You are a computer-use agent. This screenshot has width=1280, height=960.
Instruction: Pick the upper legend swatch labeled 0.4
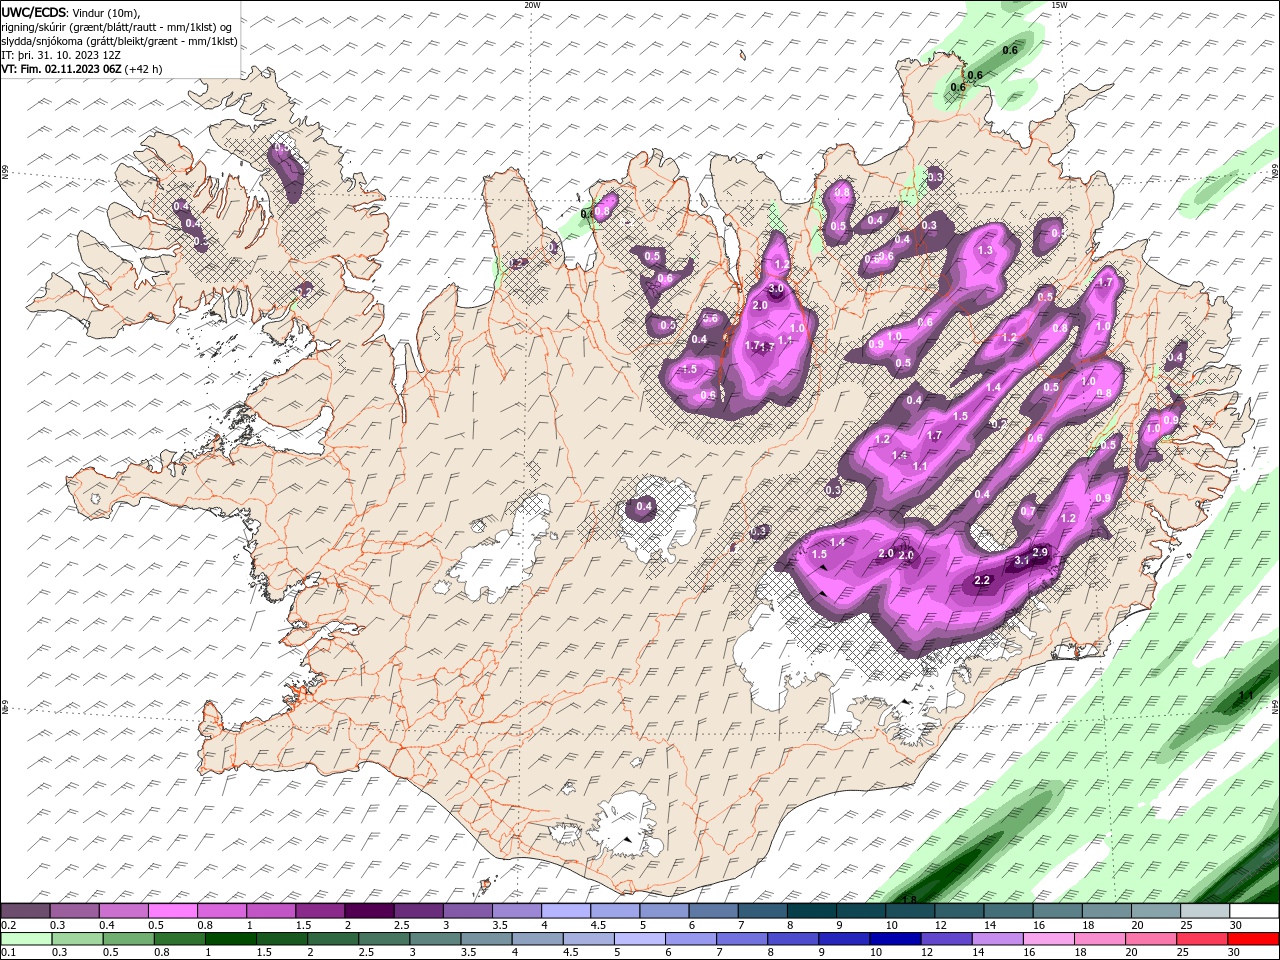123,911
